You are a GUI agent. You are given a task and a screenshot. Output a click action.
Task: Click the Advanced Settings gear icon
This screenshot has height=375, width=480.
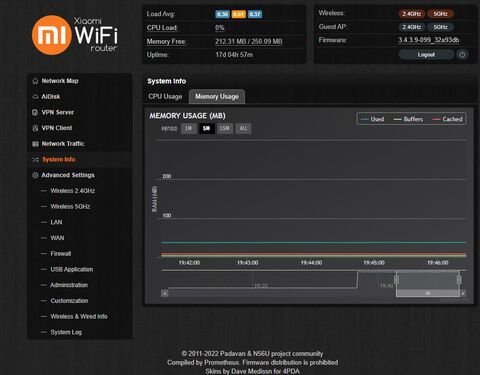tap(35, 175)
